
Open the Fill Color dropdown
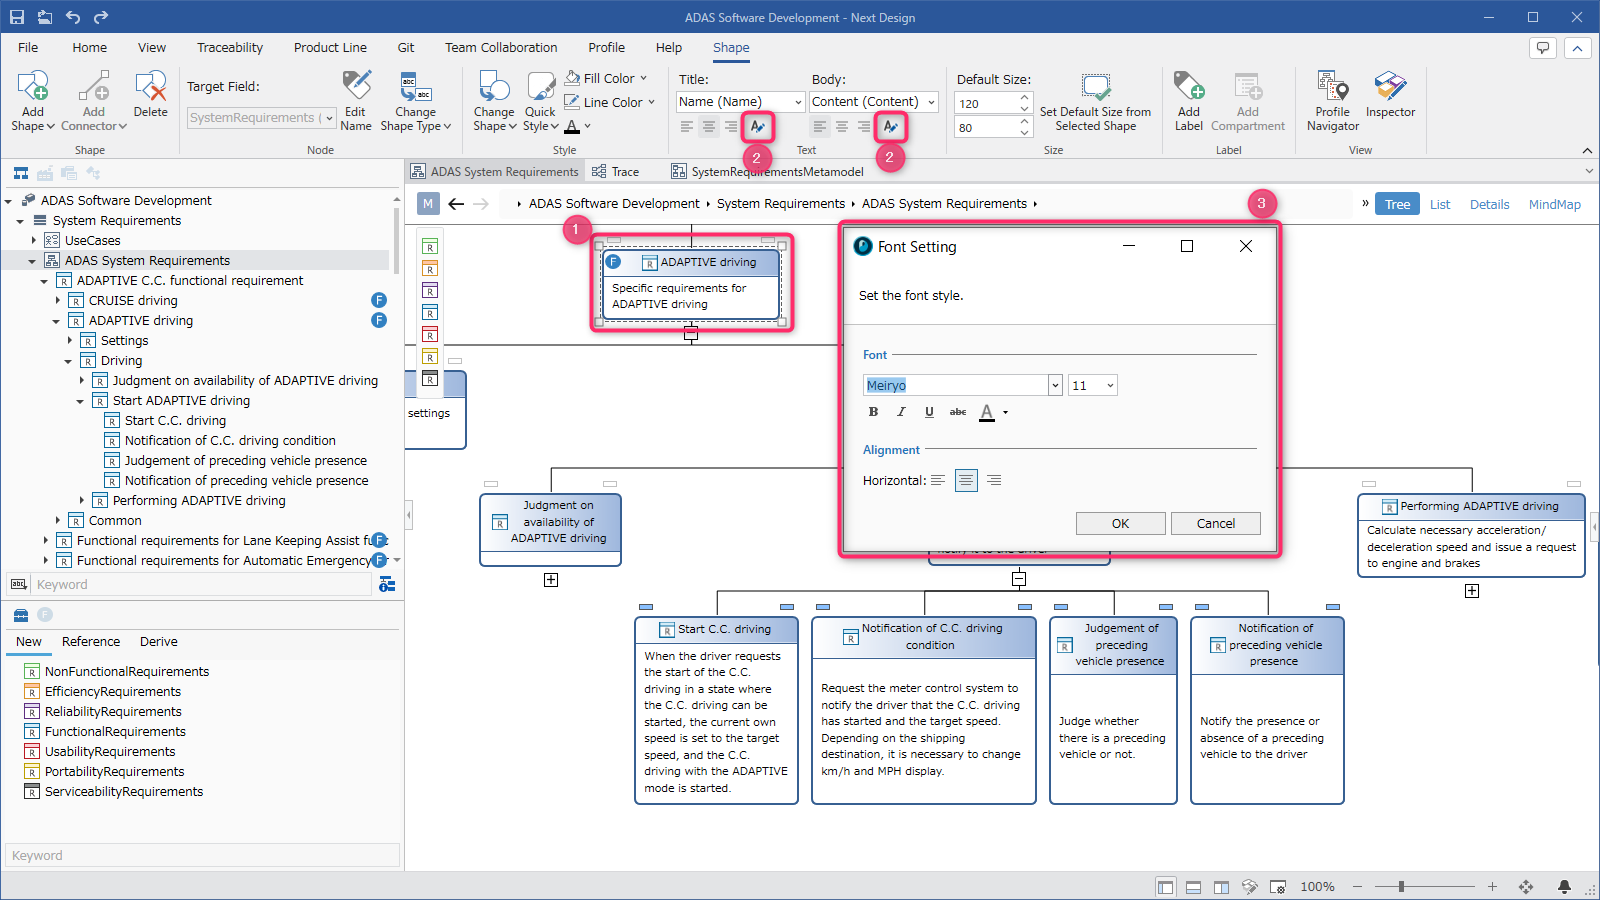click(643, 78)
